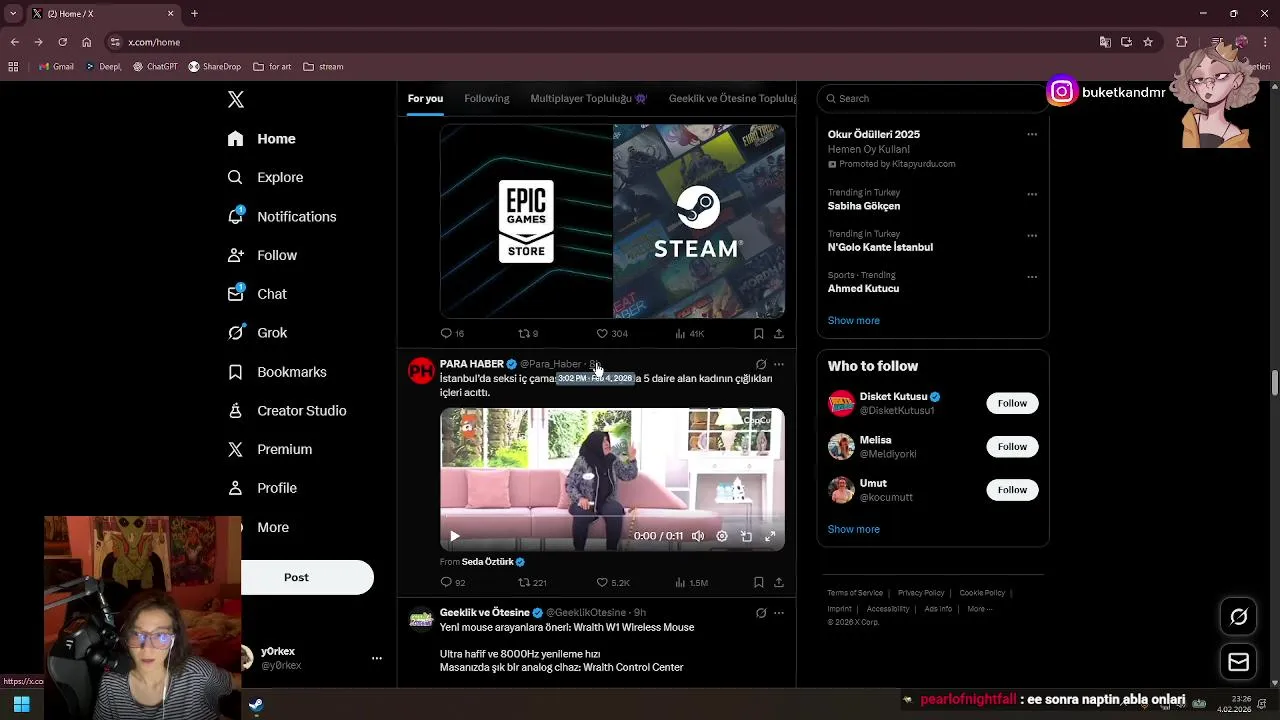Screen dimensions: 1280x720
Task: Follow Melisa
Action: click(1012, 446)
